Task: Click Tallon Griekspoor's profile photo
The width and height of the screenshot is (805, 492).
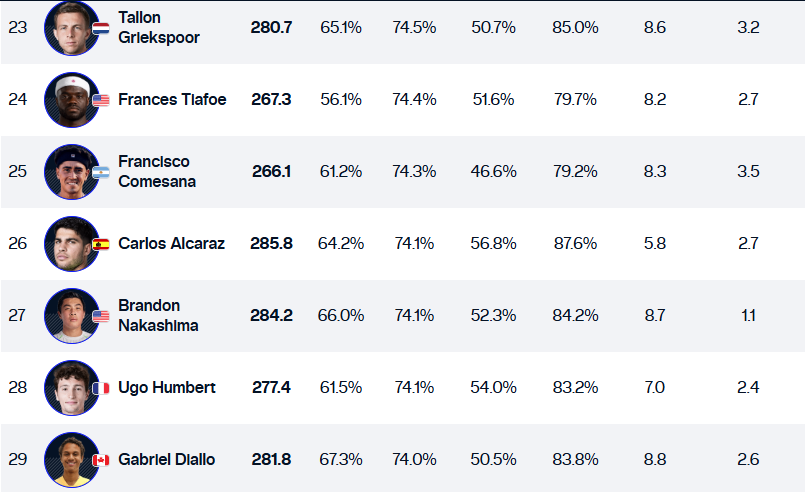Action: point(71,28)
